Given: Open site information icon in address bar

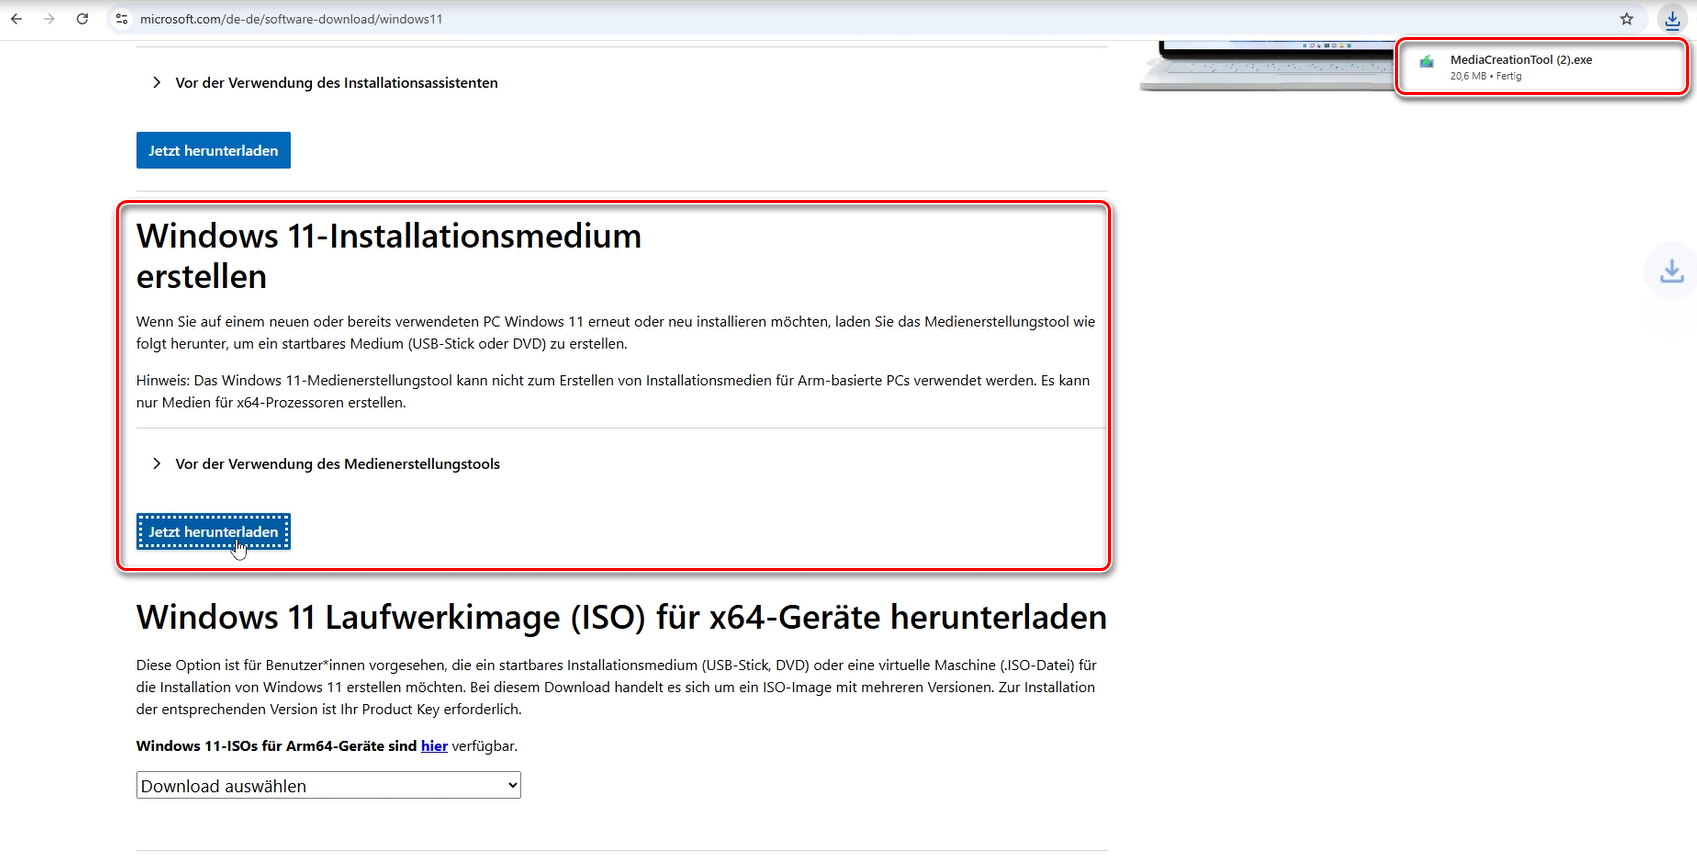Looking at the screenshot, I should (122, 19).
